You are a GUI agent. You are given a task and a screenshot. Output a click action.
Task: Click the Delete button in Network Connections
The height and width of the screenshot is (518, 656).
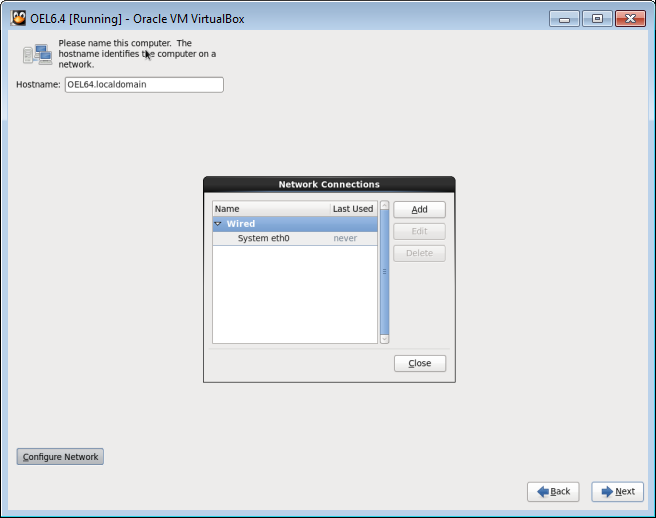(419, 253)
